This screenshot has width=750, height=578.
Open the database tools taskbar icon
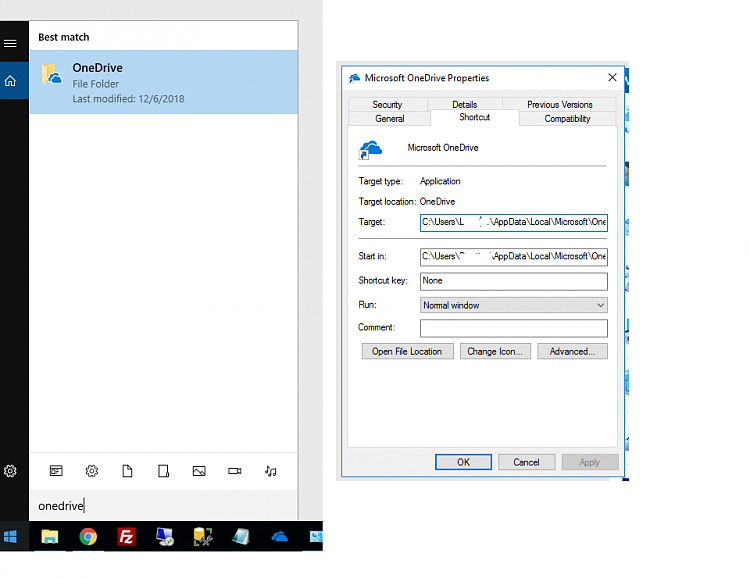click(x=203, y=537)
